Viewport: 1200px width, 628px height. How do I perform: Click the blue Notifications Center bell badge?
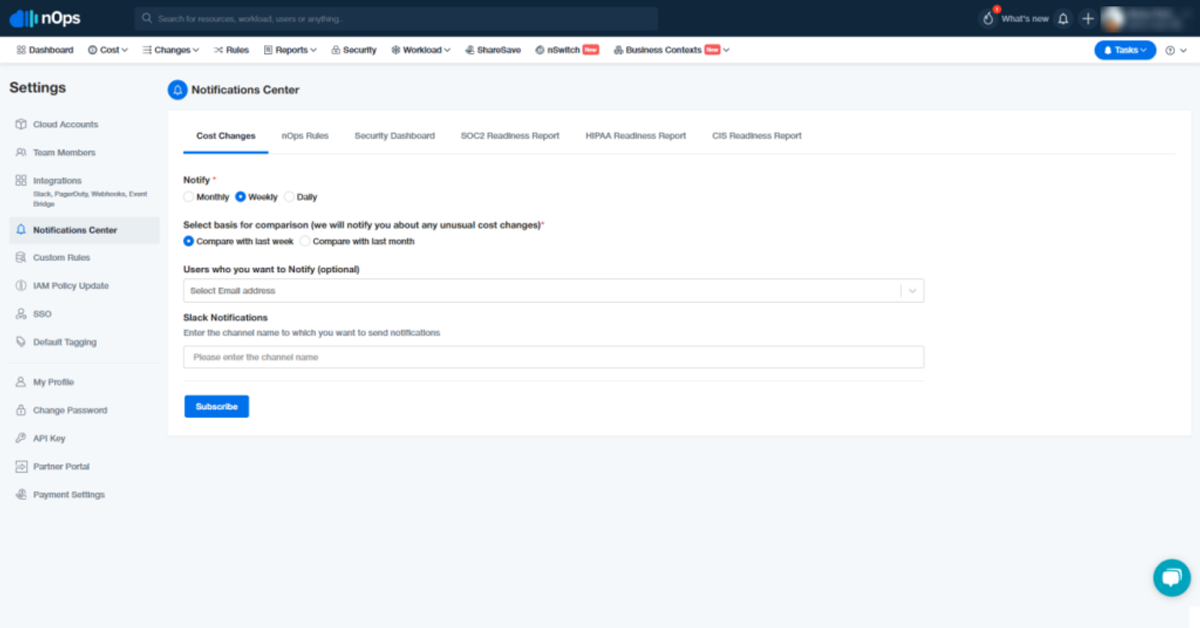pyautogui.click(x=177, y=90)
